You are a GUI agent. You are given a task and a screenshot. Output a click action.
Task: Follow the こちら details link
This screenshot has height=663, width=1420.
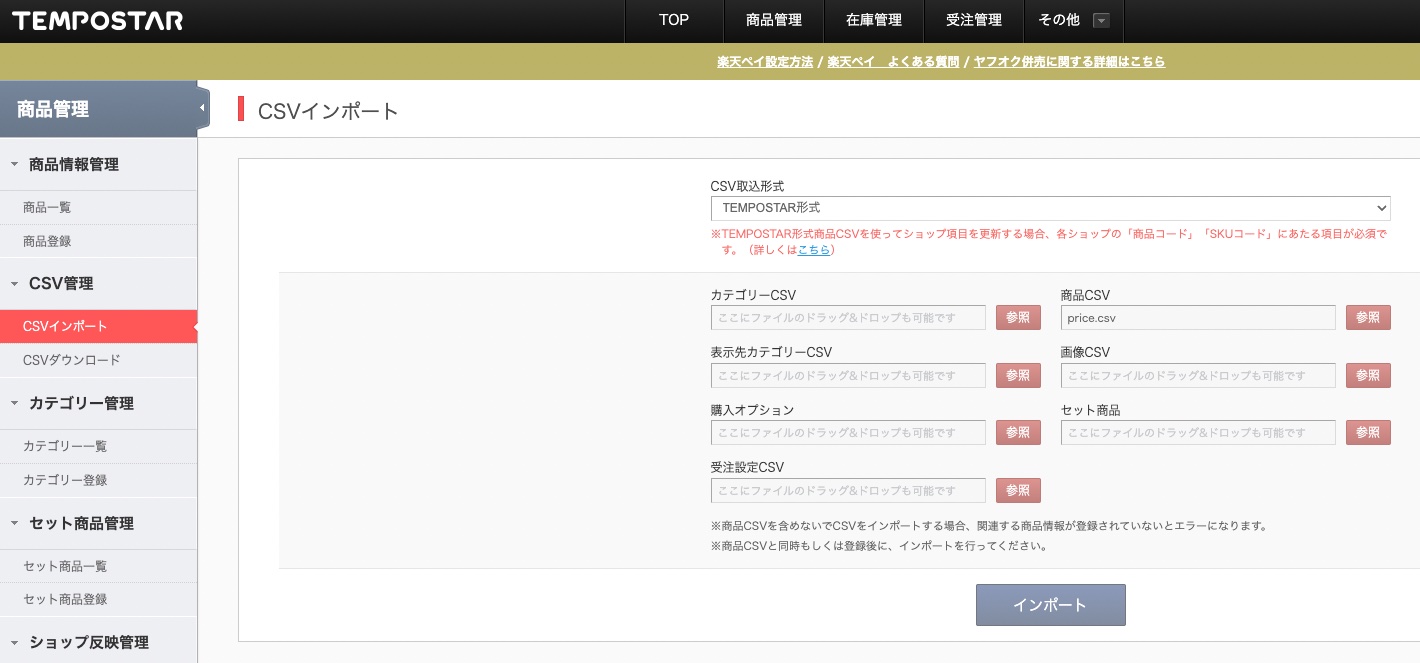click(x=814, y=250)
